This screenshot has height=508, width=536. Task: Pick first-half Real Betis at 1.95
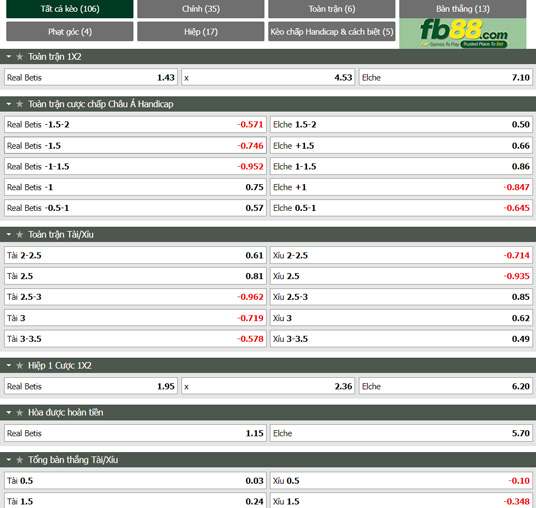[91, 386]
